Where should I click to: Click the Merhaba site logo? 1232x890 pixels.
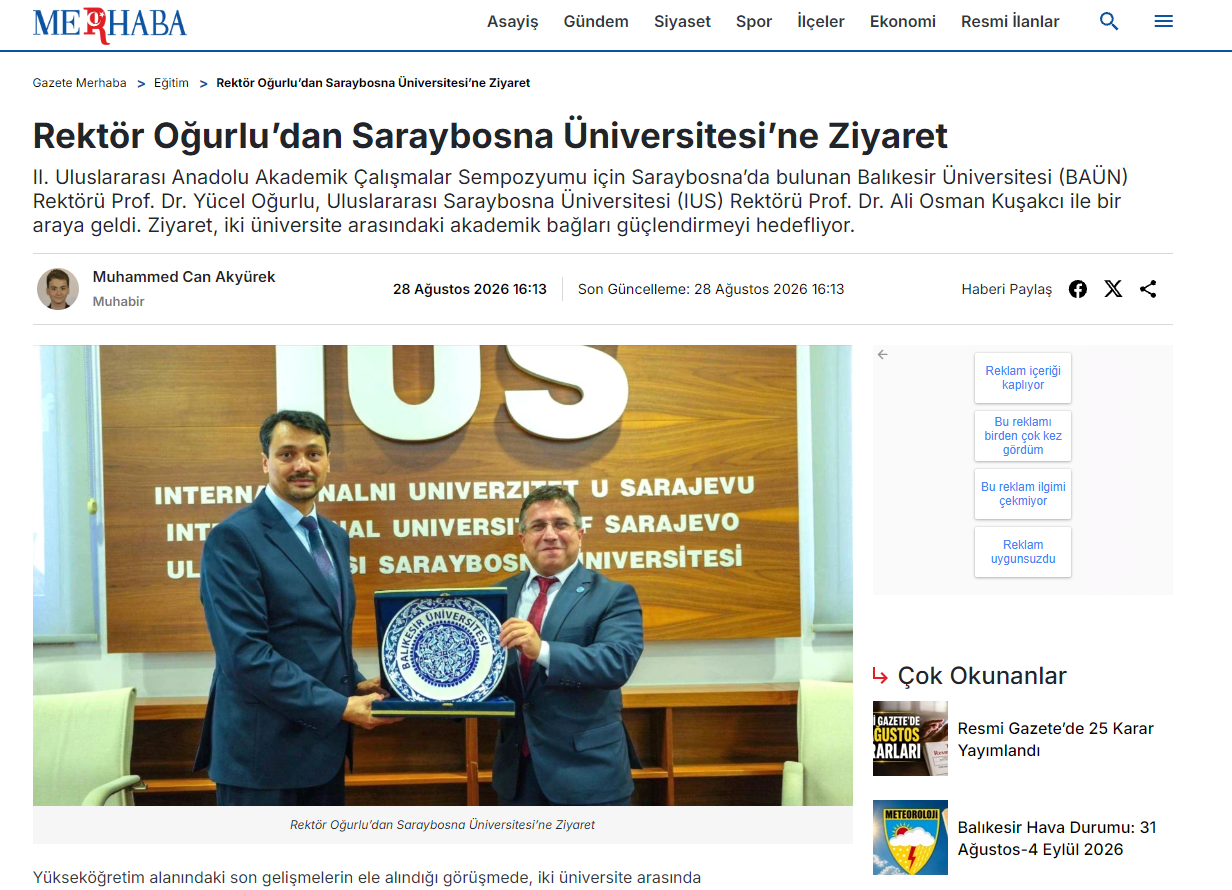(109, 24)
